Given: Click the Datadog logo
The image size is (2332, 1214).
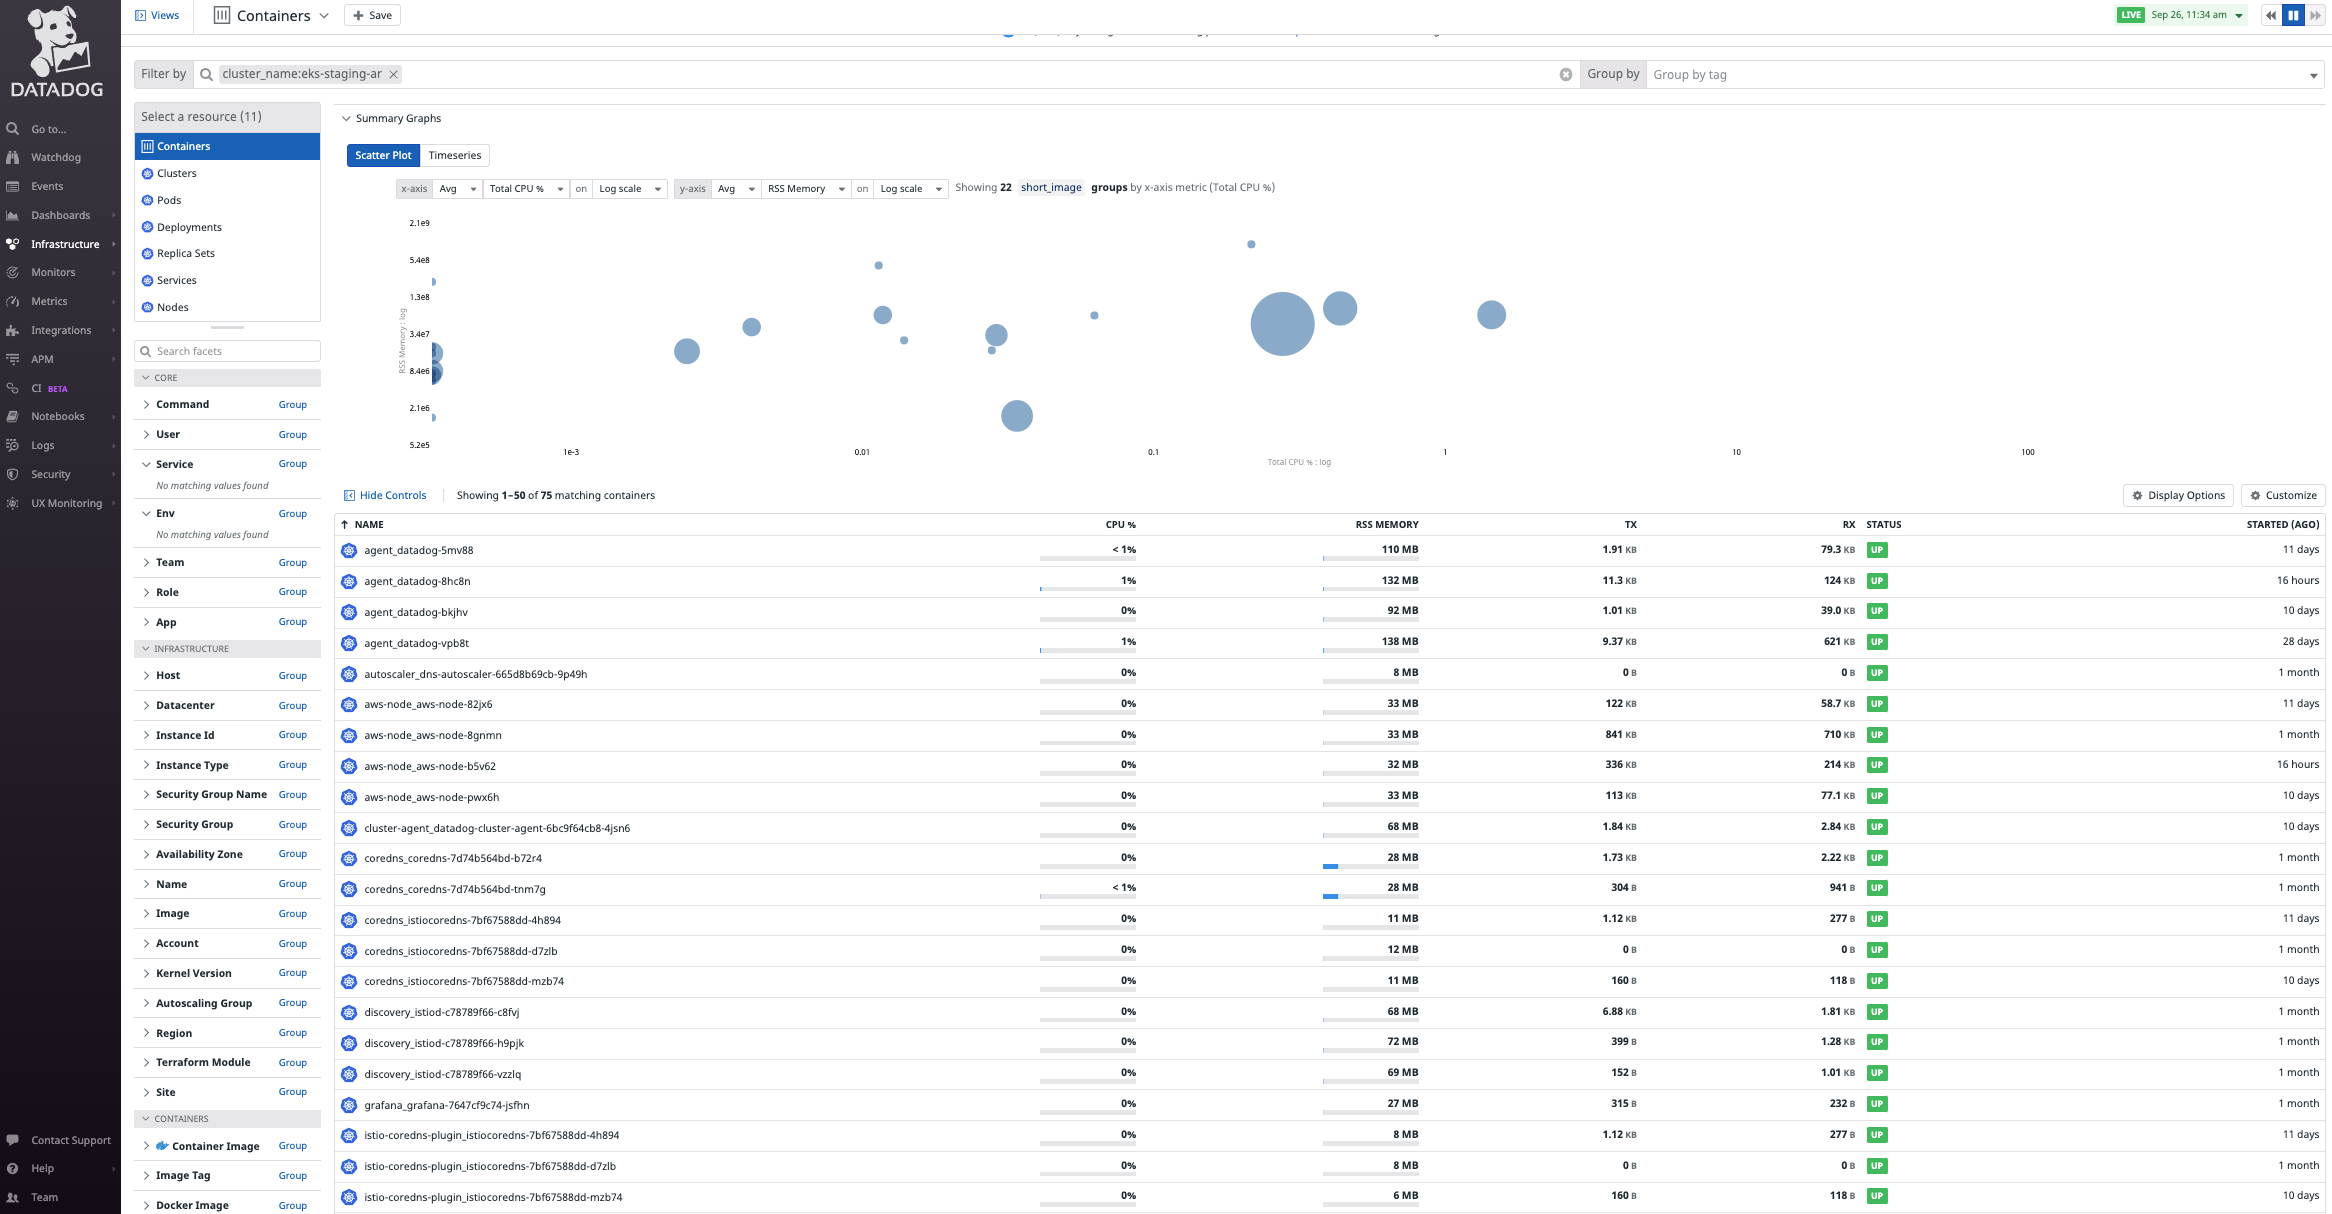Looking at the screenshot, I should [57, 53].
